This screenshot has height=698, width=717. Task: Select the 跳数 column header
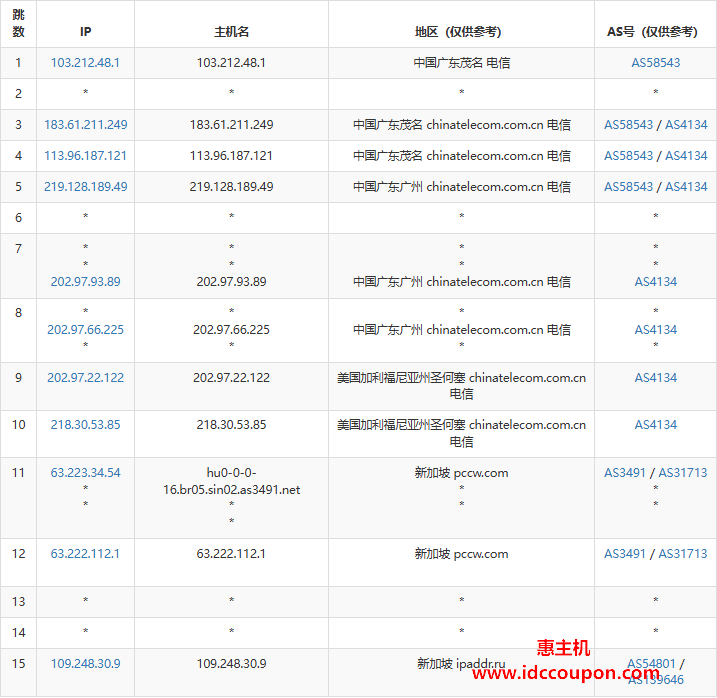click(x=18, y=23)
